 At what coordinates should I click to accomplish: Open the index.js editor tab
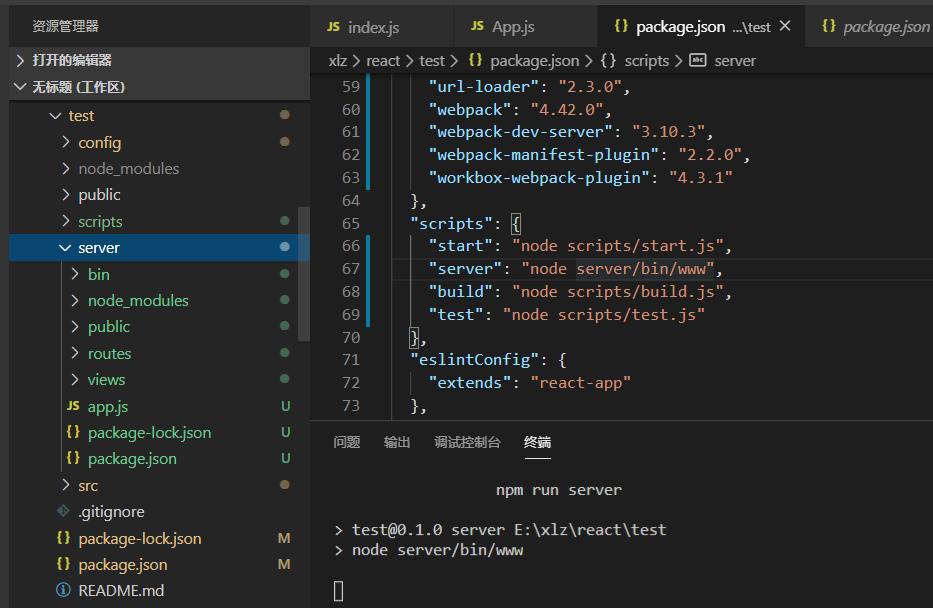coord(381,27)
